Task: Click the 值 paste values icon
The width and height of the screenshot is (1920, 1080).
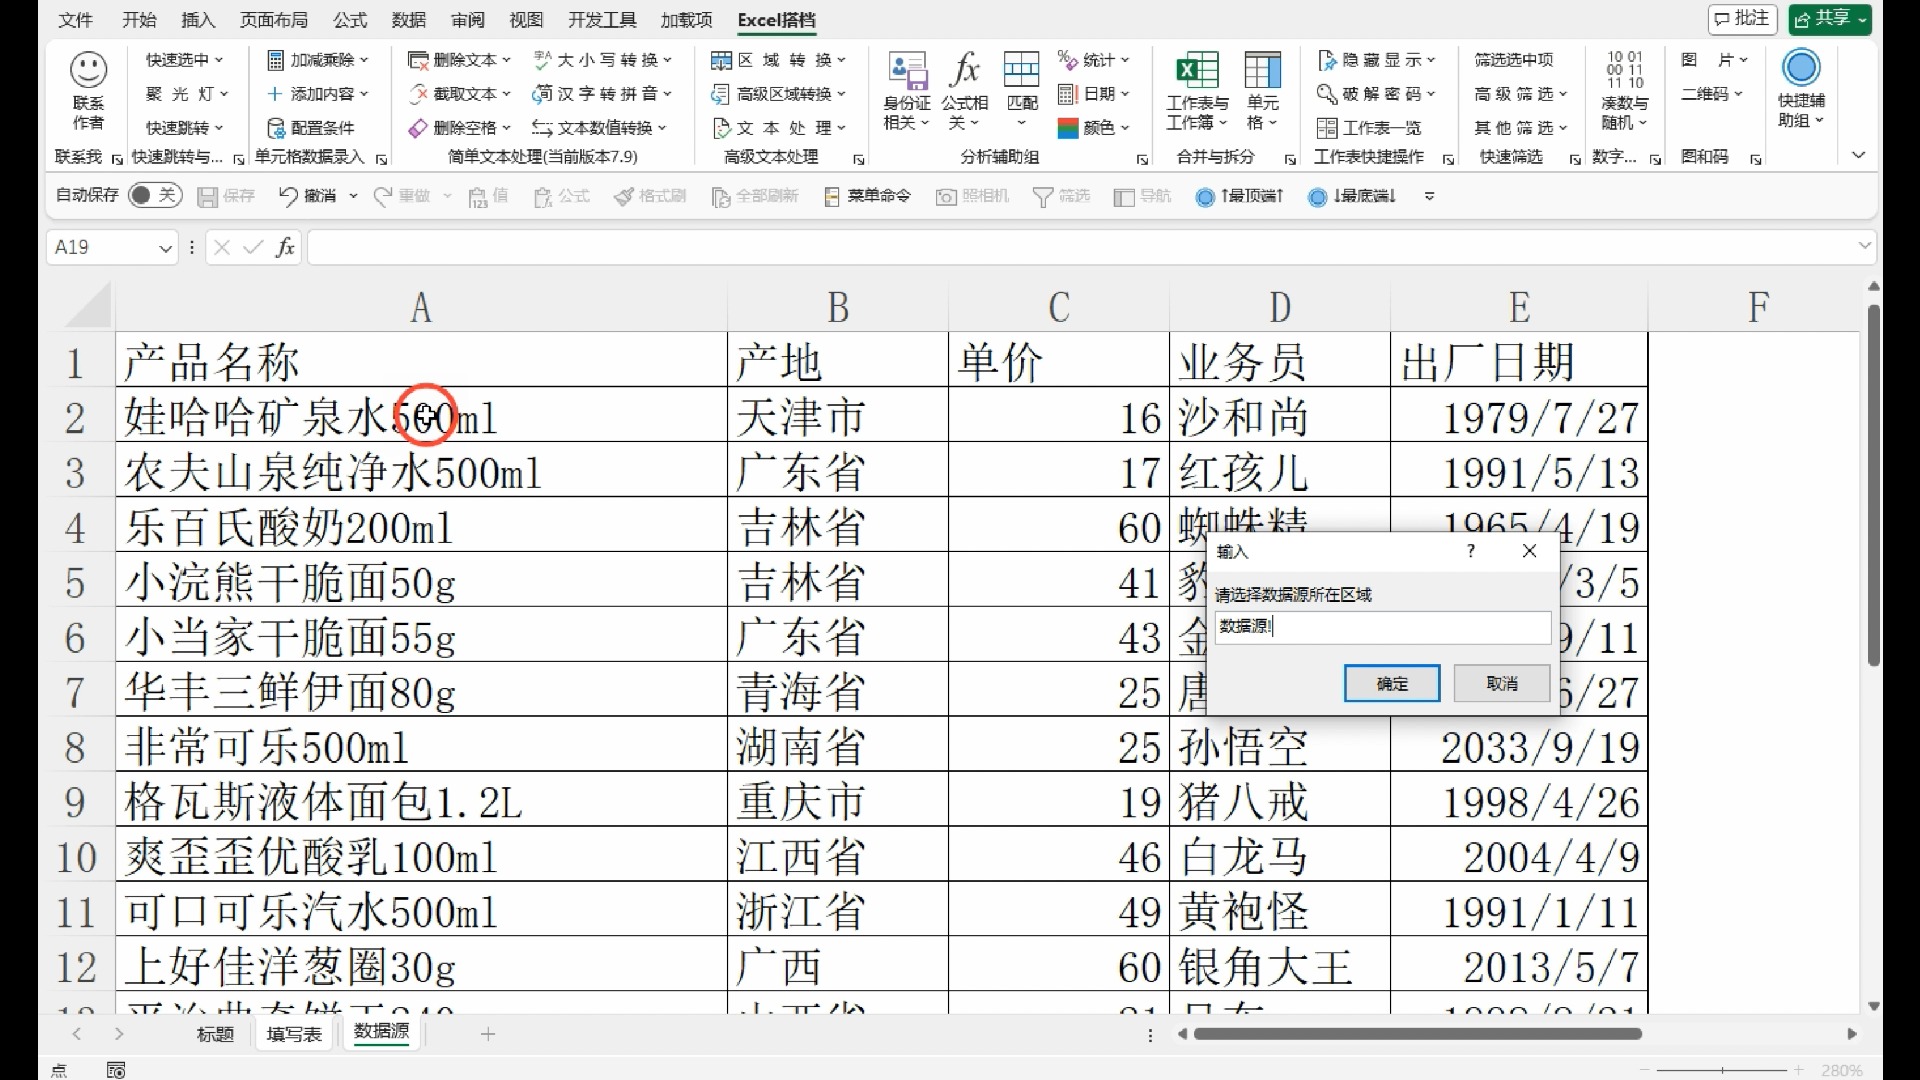Action: 477,197
